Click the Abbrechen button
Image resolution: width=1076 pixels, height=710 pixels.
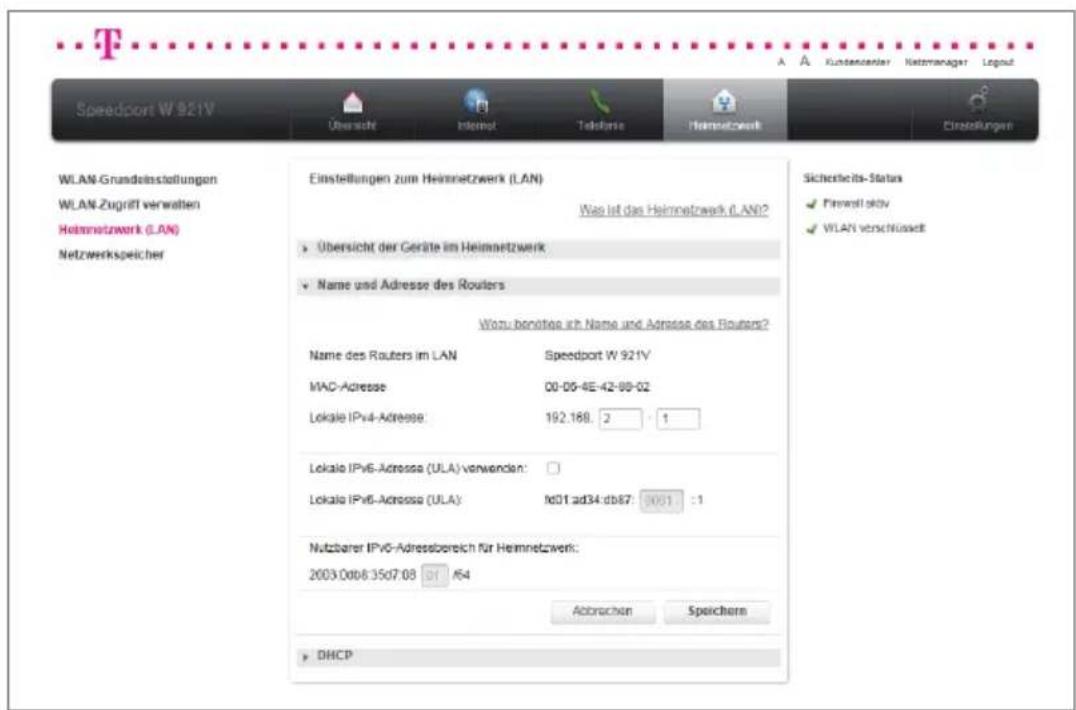pos(603,611)
